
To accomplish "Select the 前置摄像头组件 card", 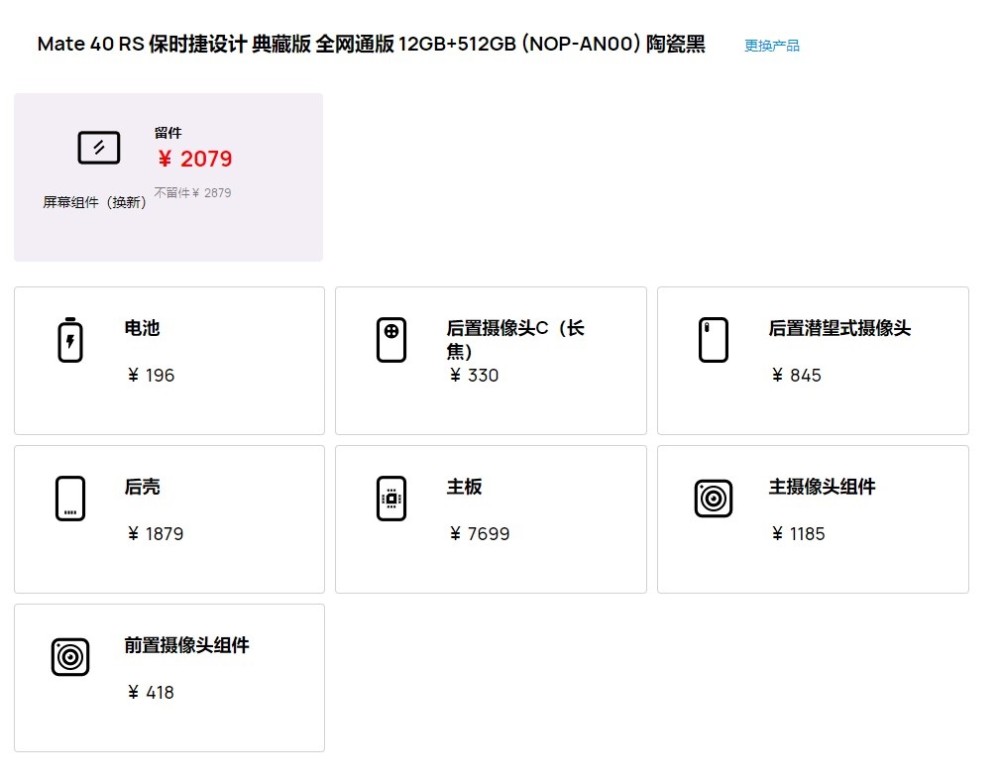I will [x=168, y=676].
